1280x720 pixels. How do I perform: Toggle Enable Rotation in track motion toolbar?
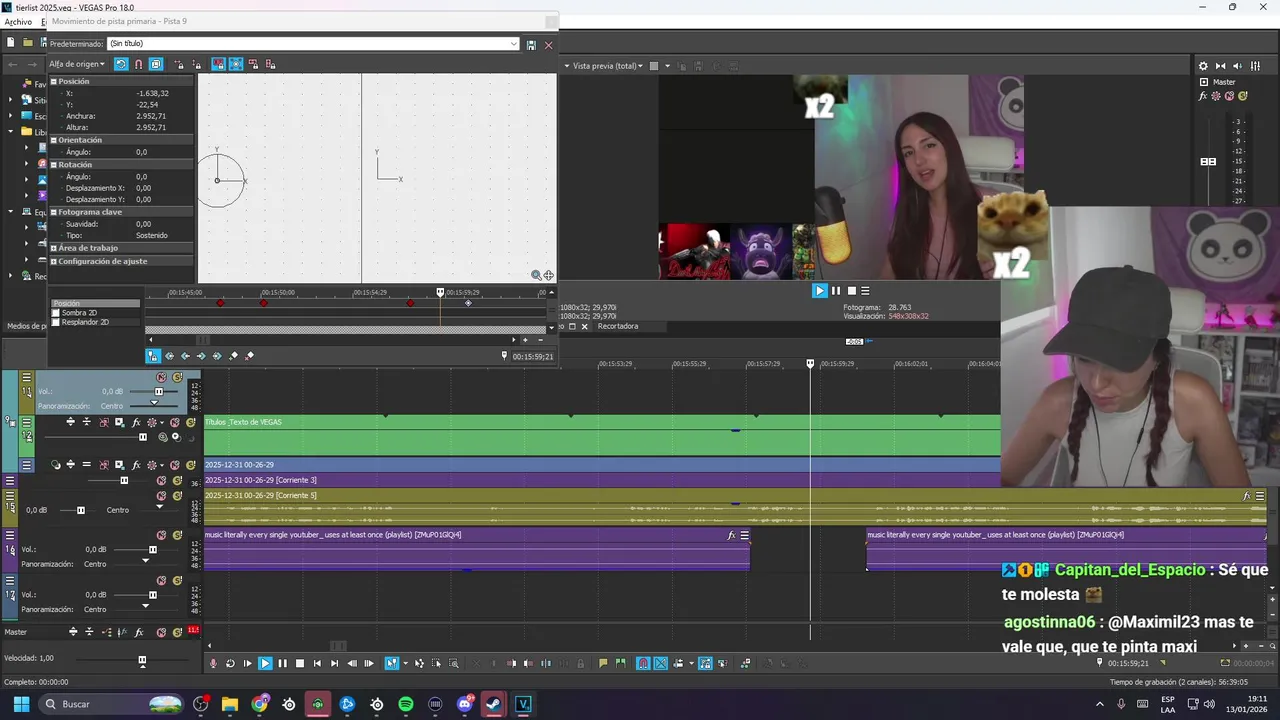pos(121,64)
